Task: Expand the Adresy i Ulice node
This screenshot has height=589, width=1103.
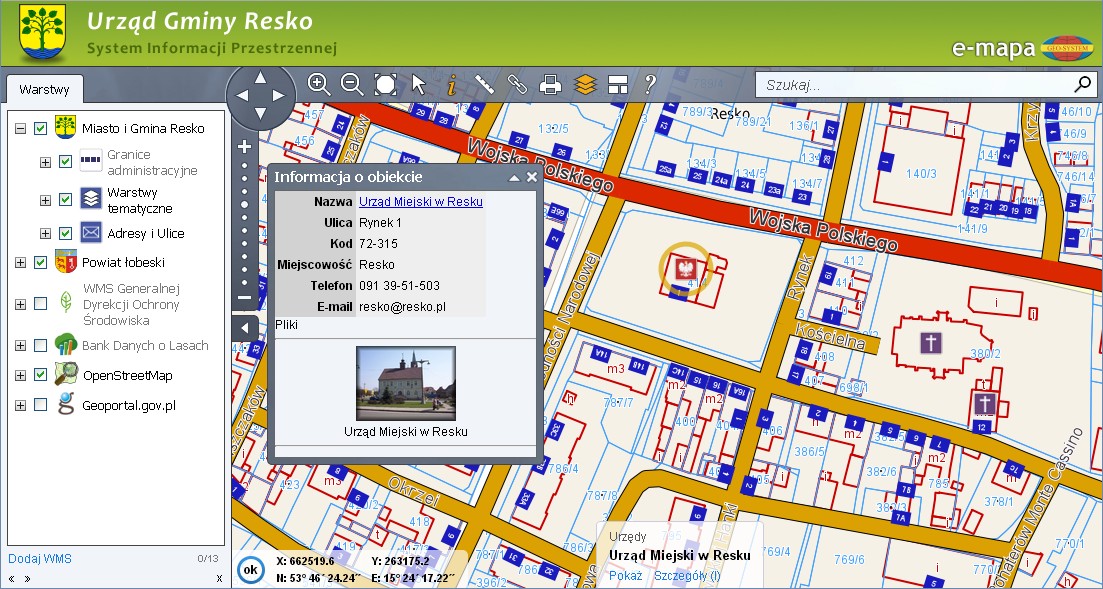Action: click(x=45, y=233)
